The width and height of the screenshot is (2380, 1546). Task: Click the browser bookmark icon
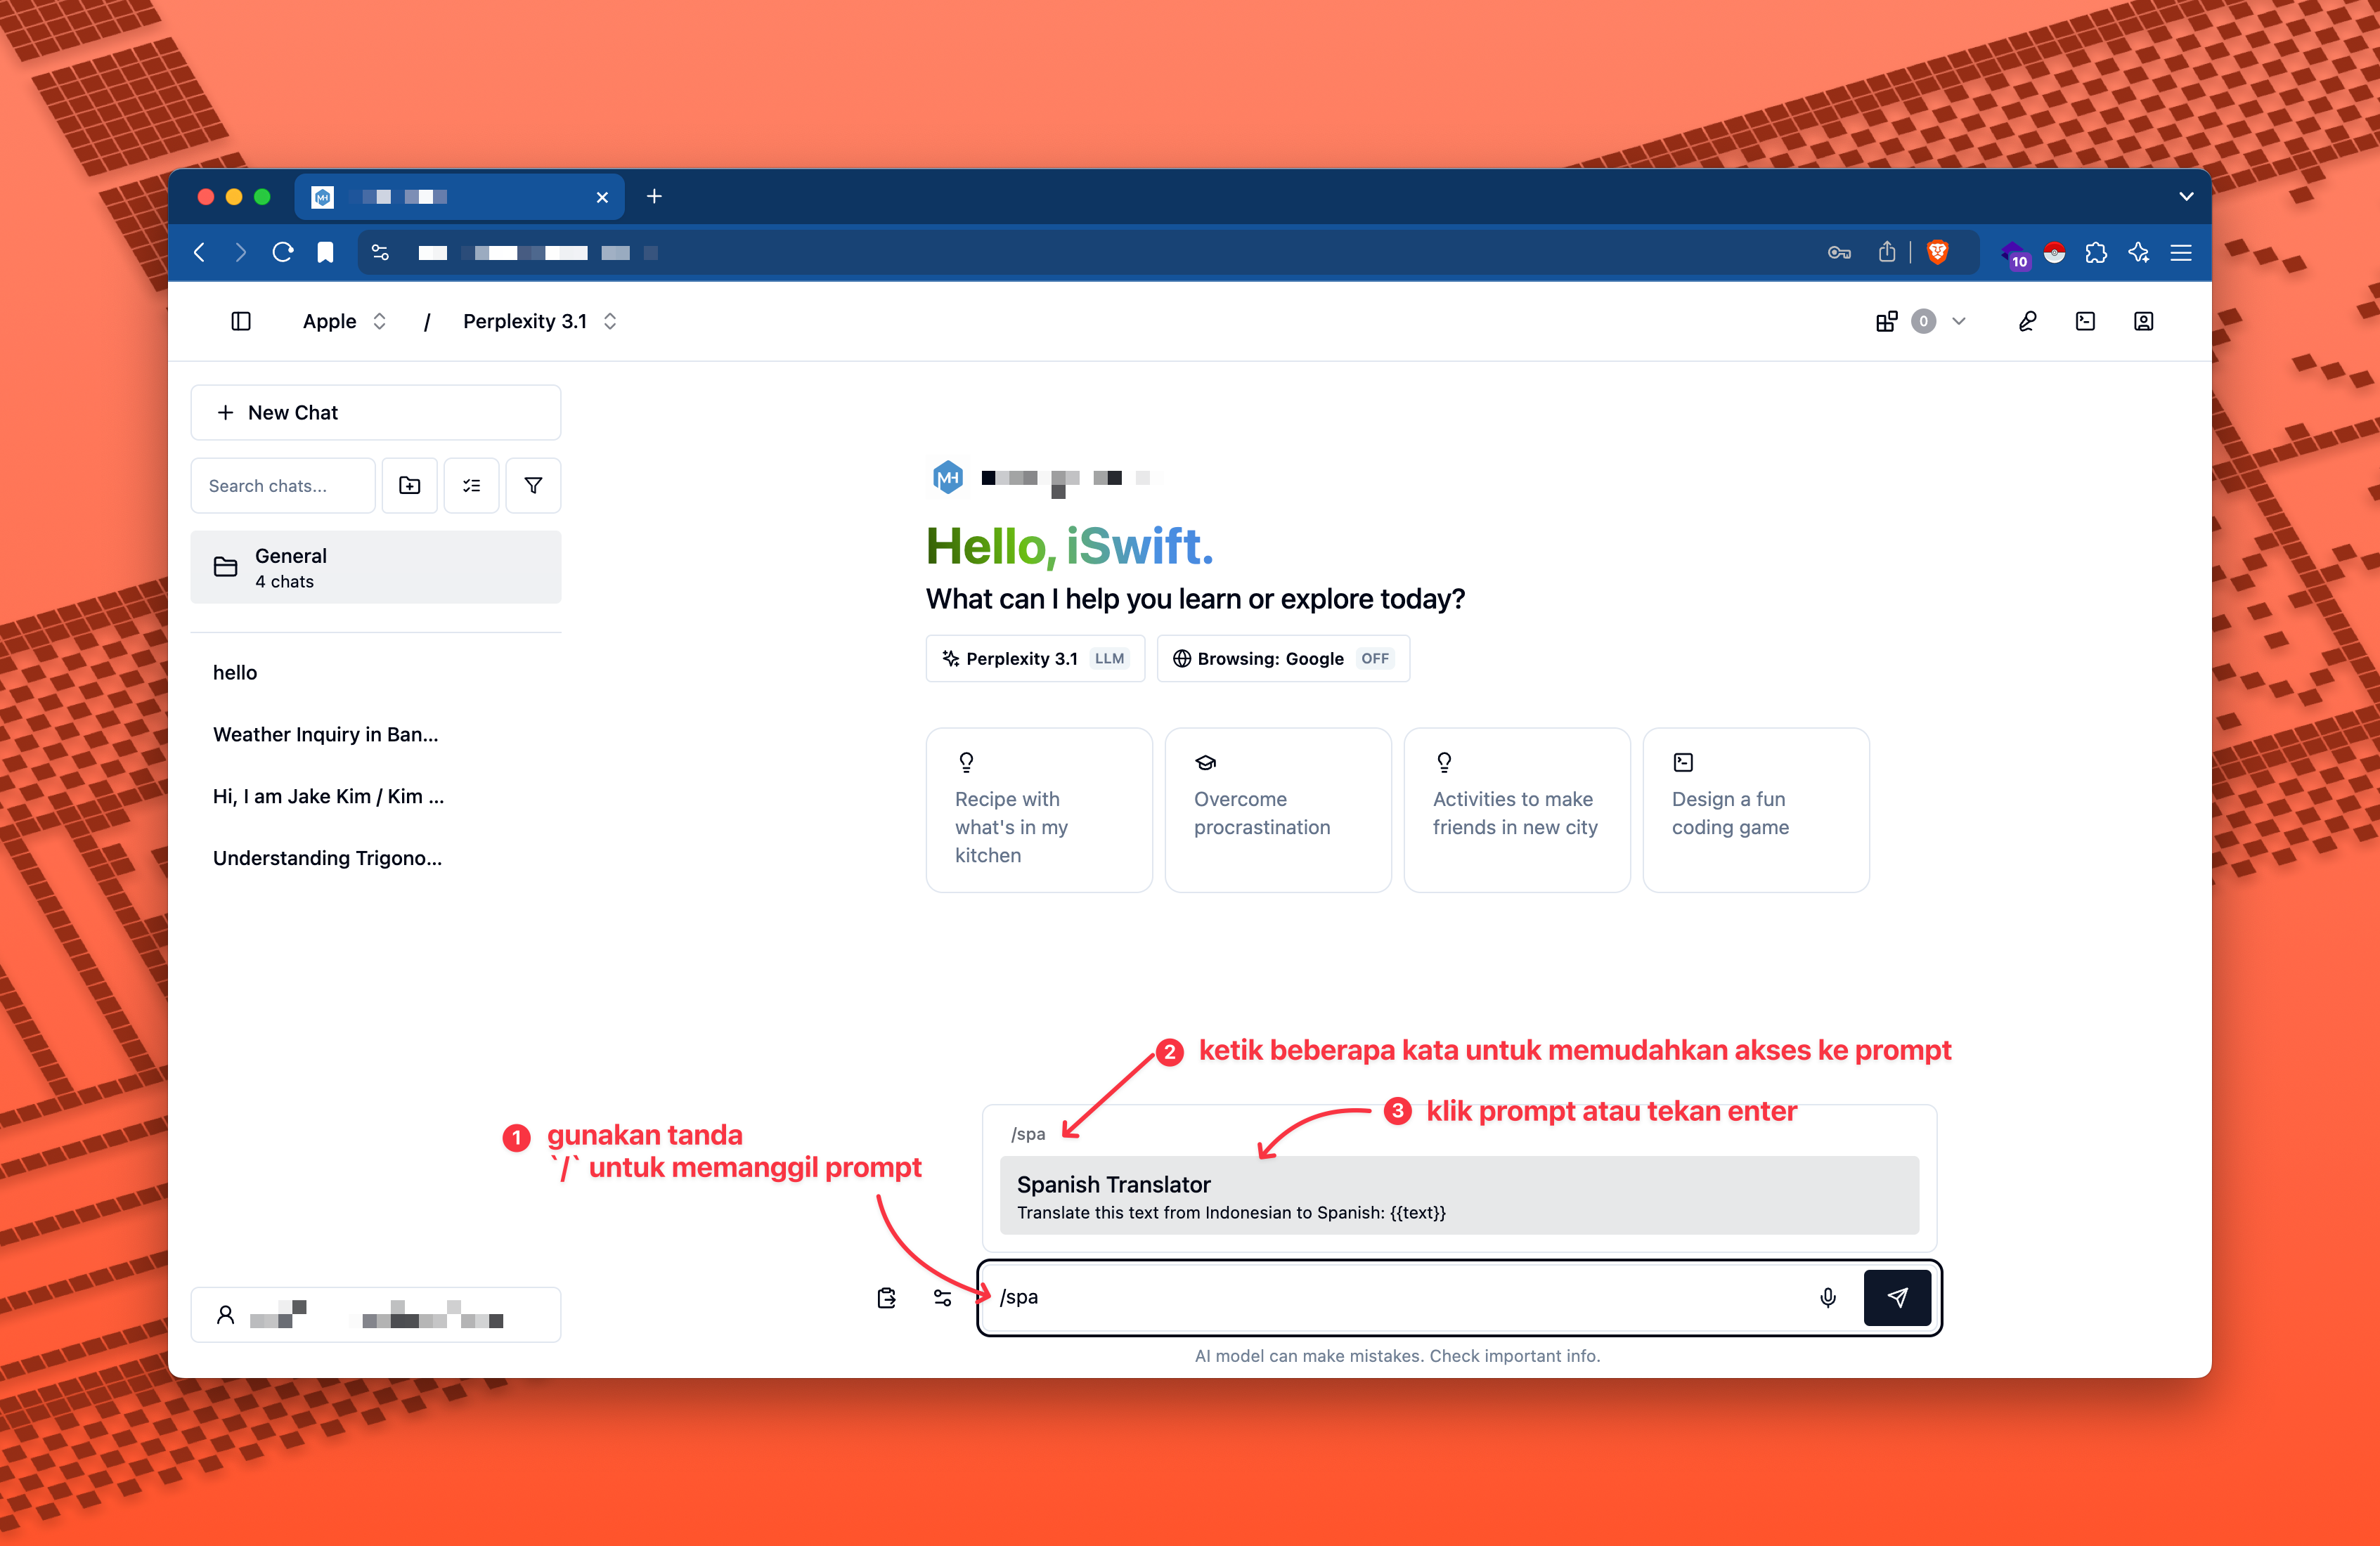tap(325, 252)
